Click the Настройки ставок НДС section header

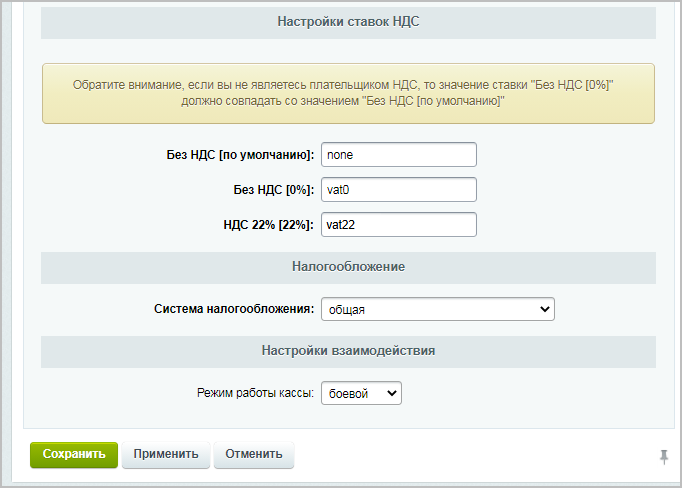click(x=348, y=22)
